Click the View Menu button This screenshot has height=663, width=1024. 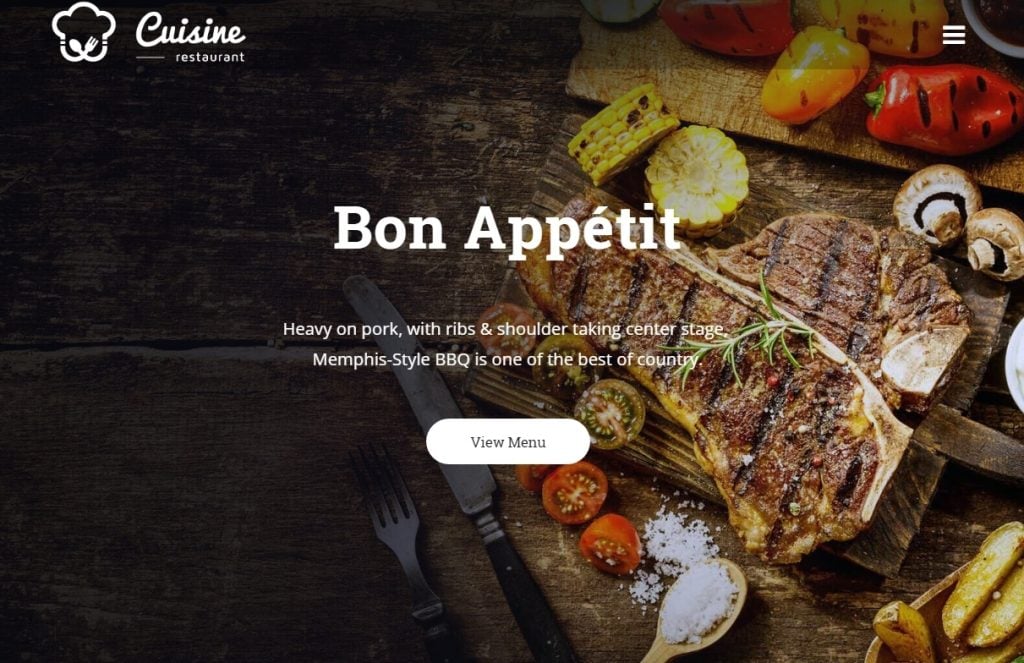click(507, 442)
